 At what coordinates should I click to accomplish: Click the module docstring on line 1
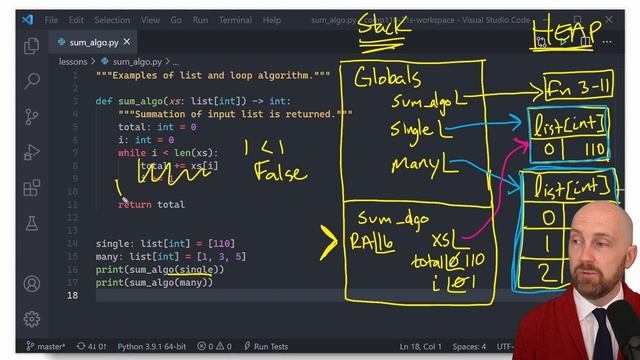213,76
